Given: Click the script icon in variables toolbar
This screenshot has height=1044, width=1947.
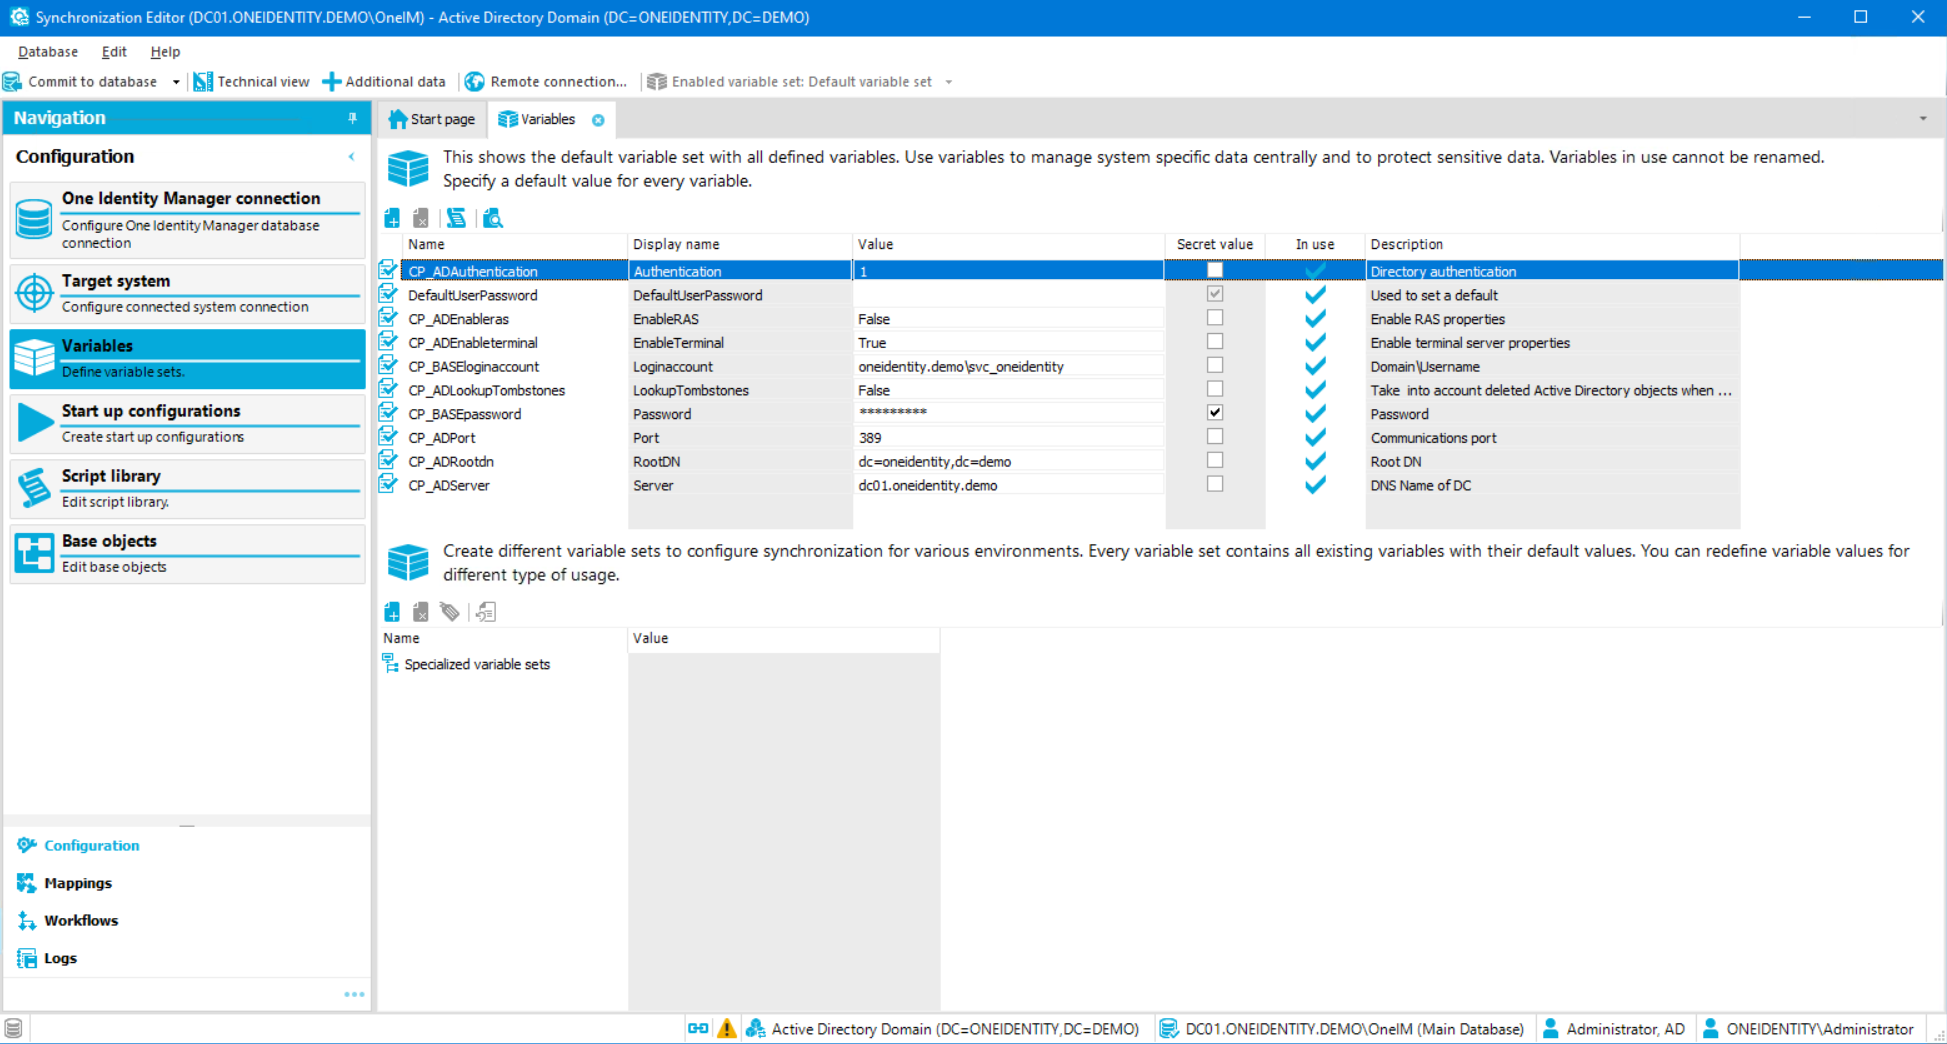Looking at the screenshot, I should [456, 218].
